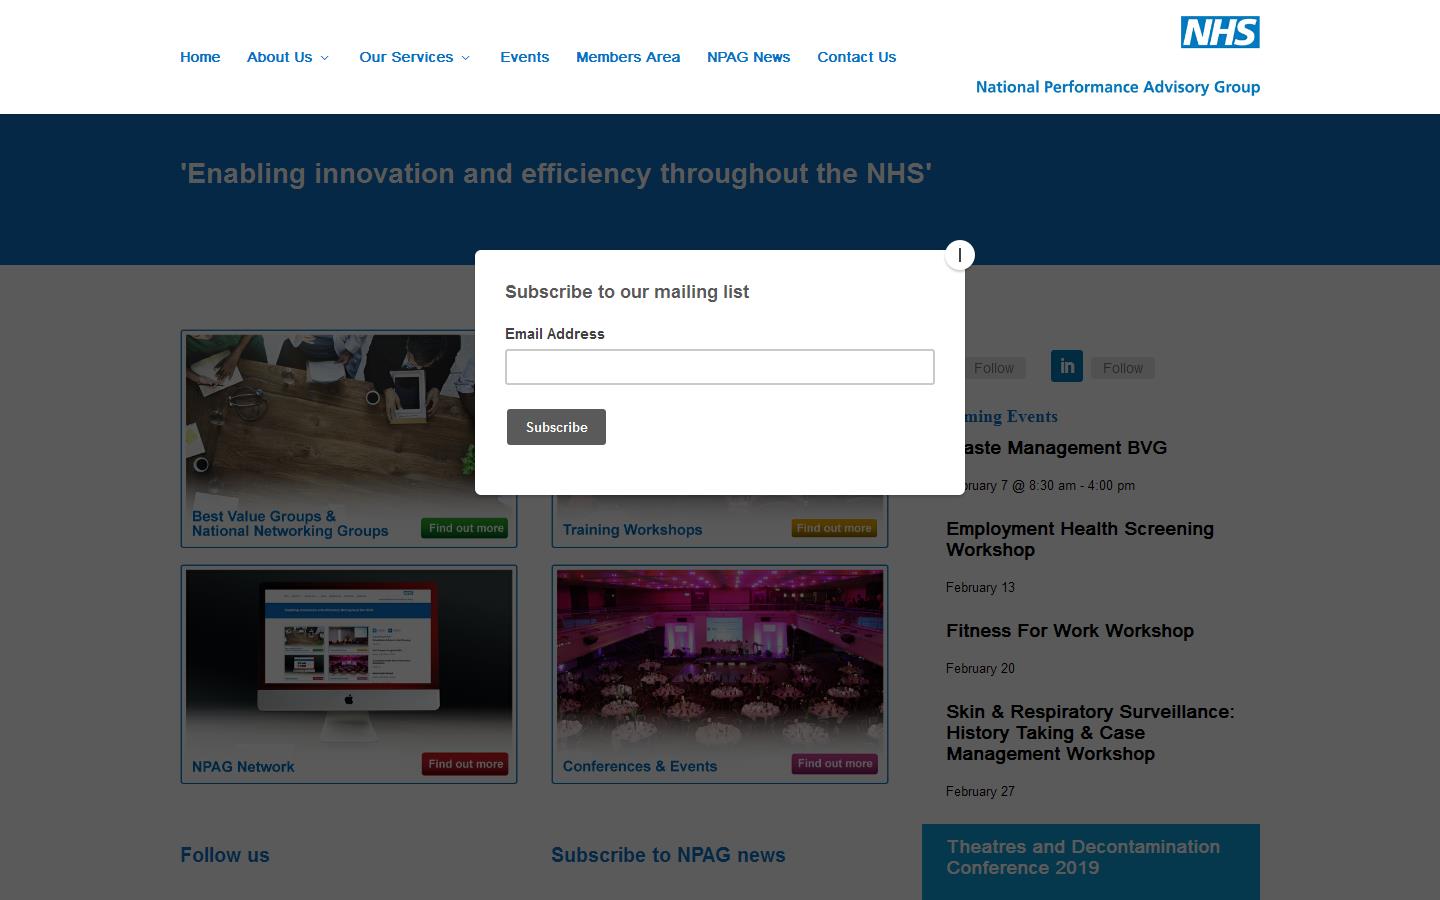Click the NHS logo
Image resolution: width=1440 pixels, height=900 pixels.
click(1220, 32)
